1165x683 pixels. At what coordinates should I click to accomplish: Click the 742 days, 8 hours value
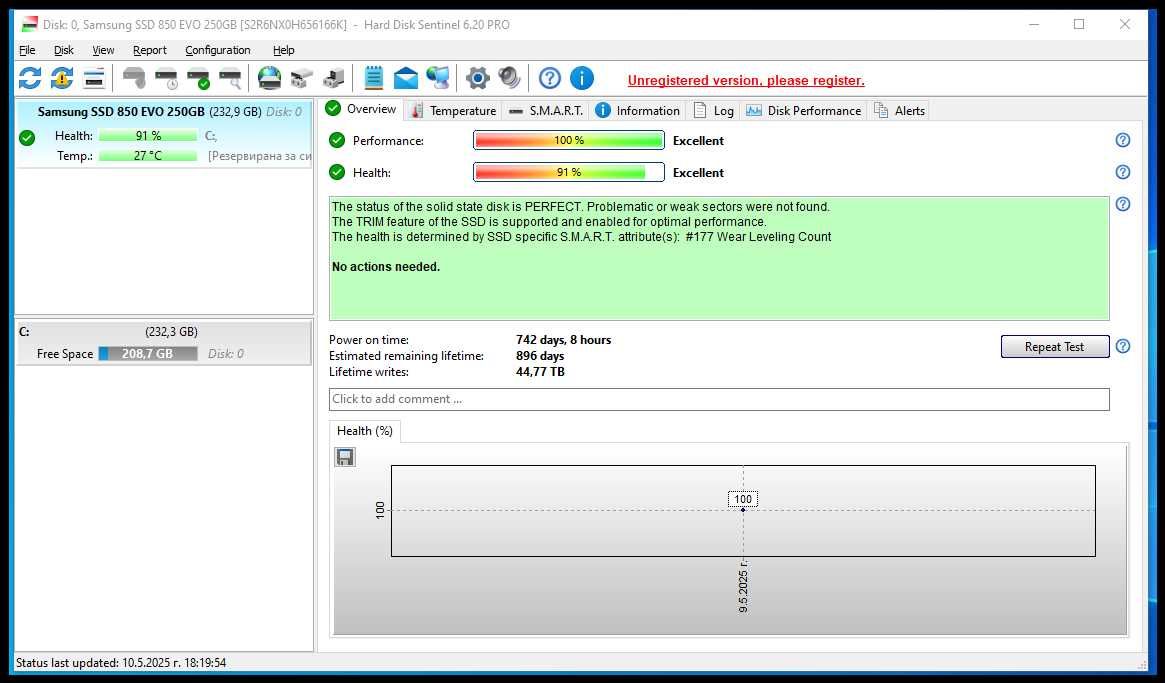tap(563, 340)
